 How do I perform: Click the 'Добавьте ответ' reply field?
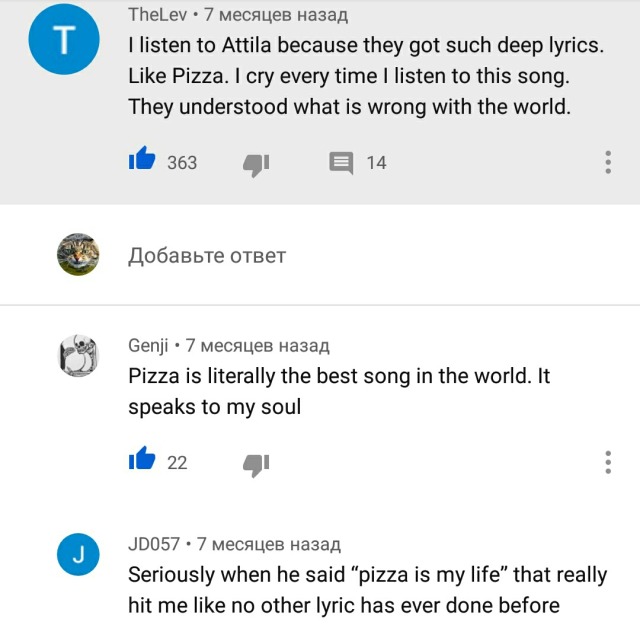tap(207, 256)
